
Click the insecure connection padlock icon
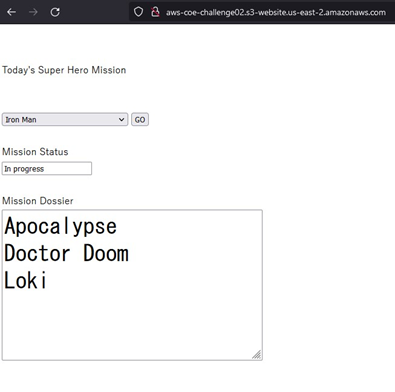[x=155, y=12]
